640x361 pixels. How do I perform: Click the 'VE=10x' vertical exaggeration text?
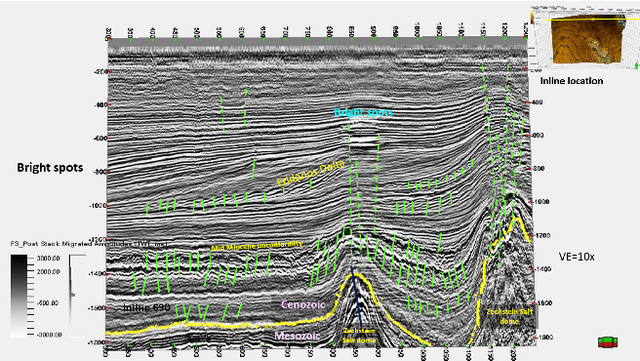577,257
